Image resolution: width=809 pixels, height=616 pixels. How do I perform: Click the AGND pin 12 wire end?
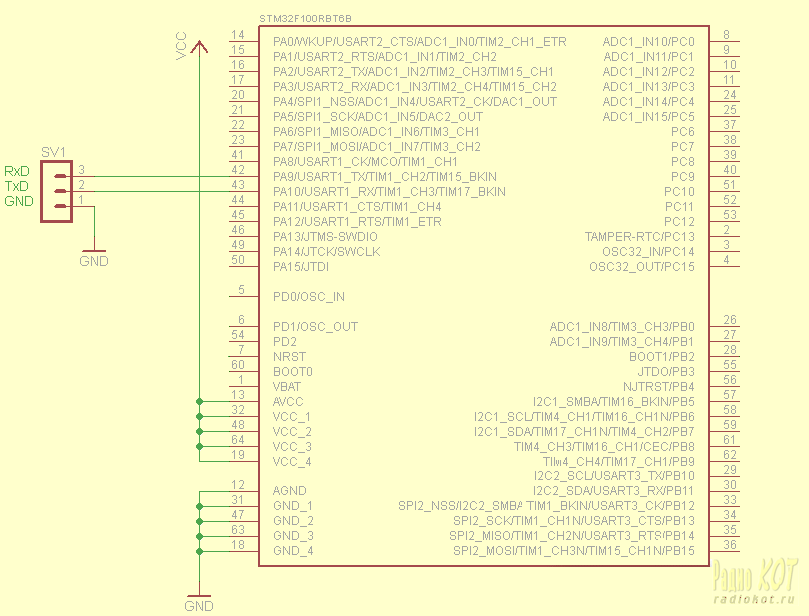point(201,491)
